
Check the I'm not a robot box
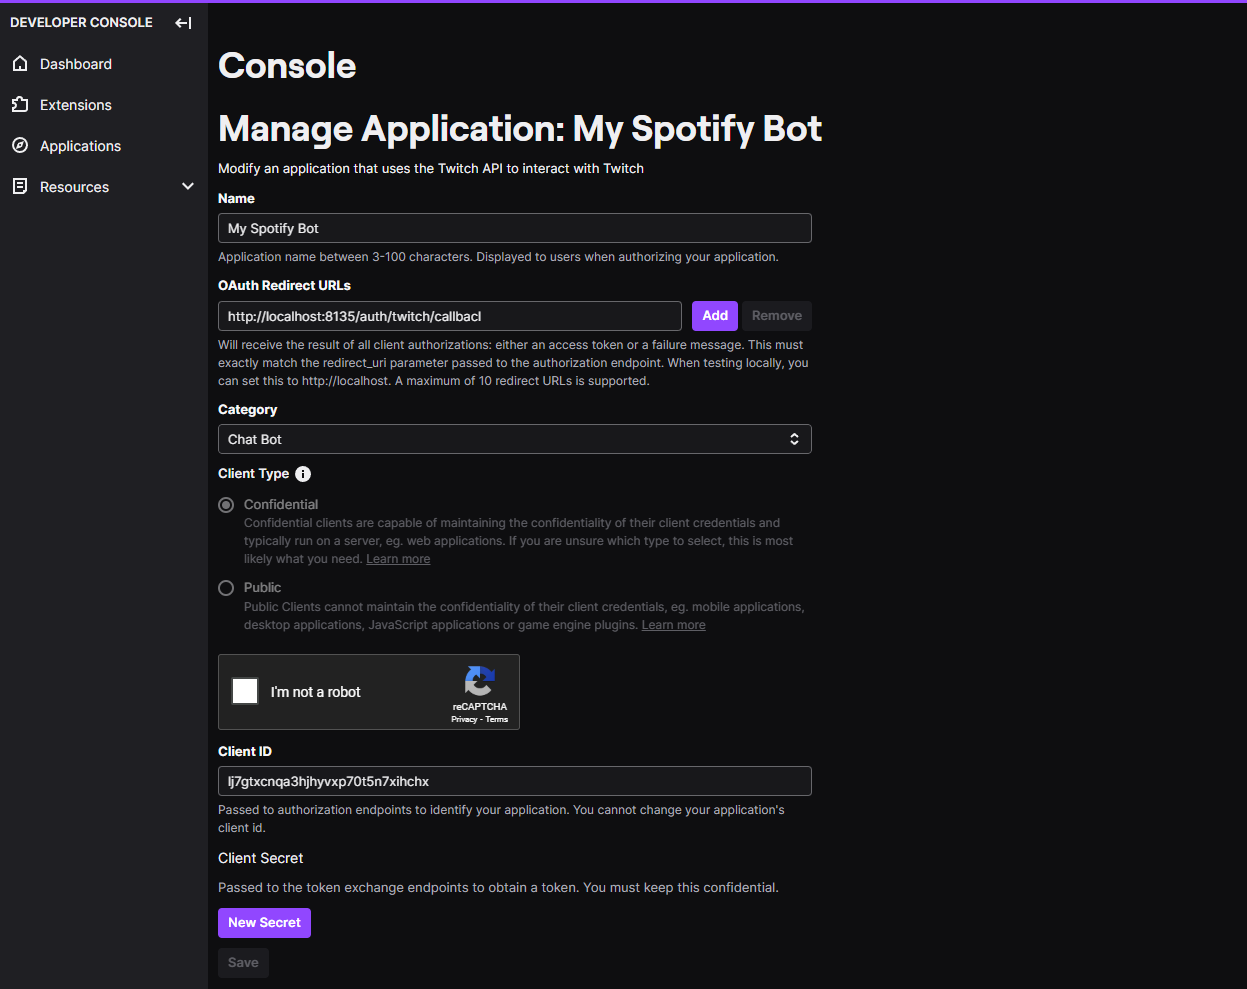point(245,691)
